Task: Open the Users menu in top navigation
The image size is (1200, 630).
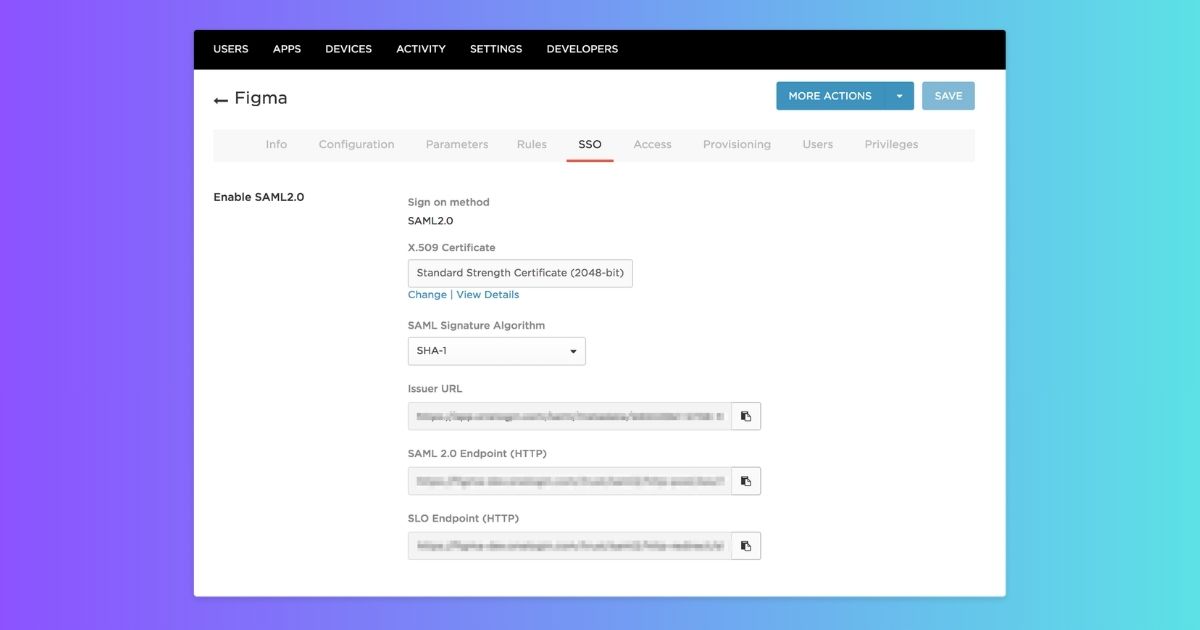Action: pos(231,49)
